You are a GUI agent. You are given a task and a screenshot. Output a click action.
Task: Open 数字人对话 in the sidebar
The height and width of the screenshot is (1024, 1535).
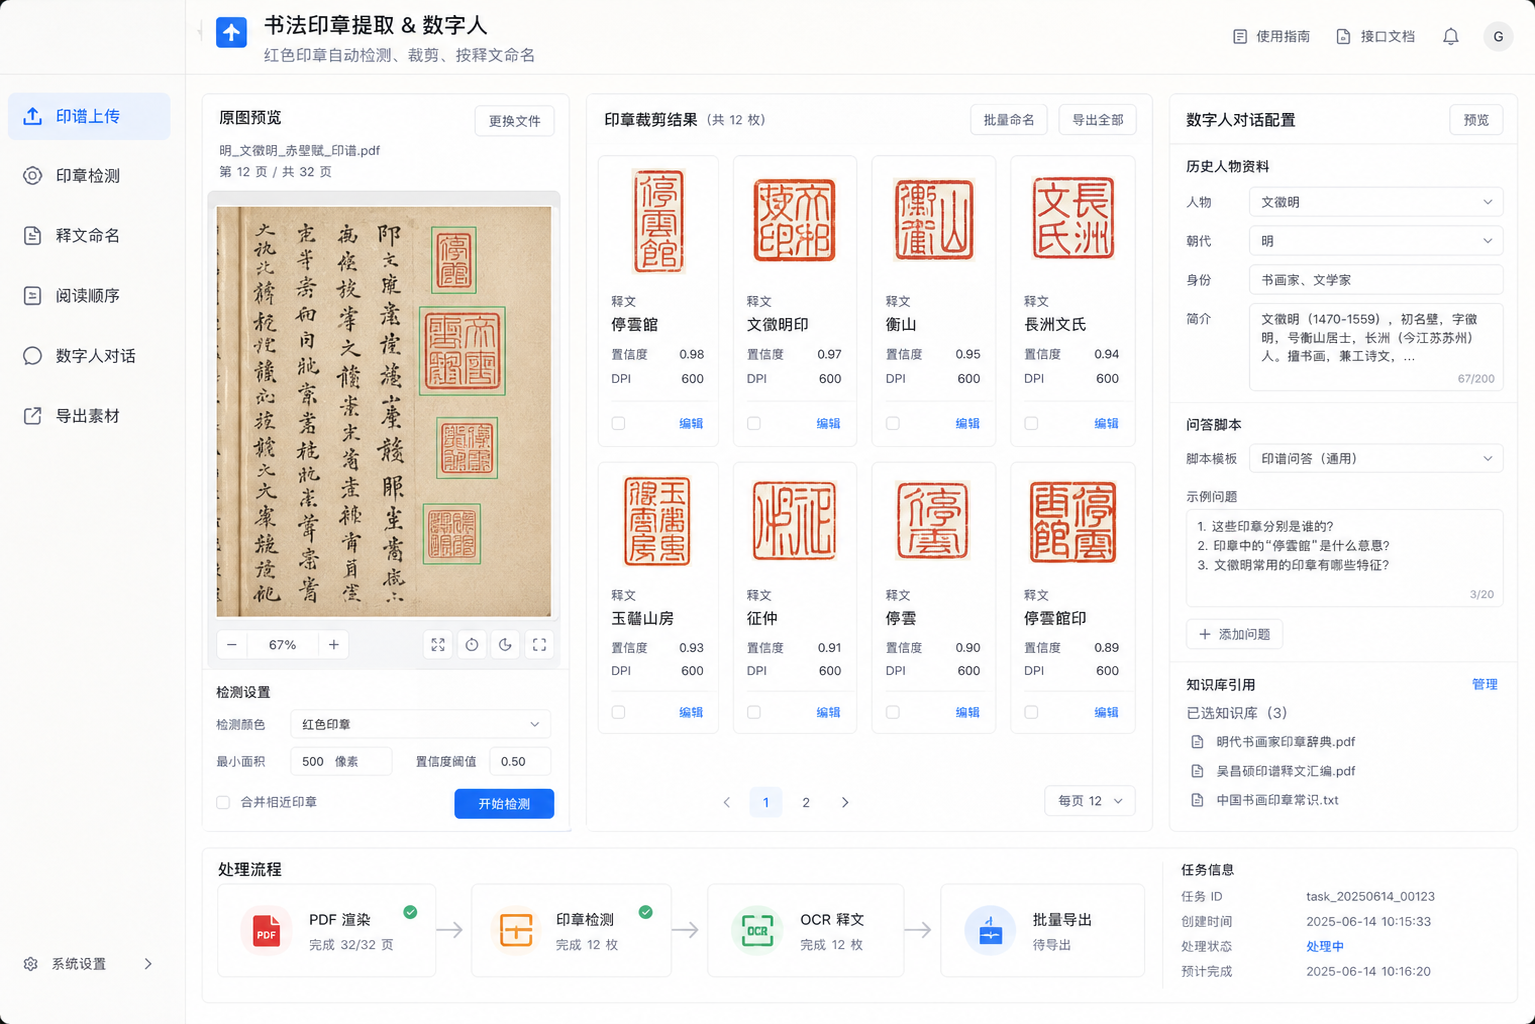(x=89, y=356)
